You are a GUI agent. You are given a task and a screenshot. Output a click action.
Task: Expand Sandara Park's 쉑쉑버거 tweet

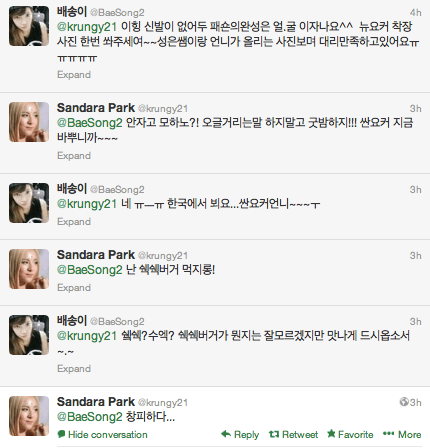[x=74, y=288]
